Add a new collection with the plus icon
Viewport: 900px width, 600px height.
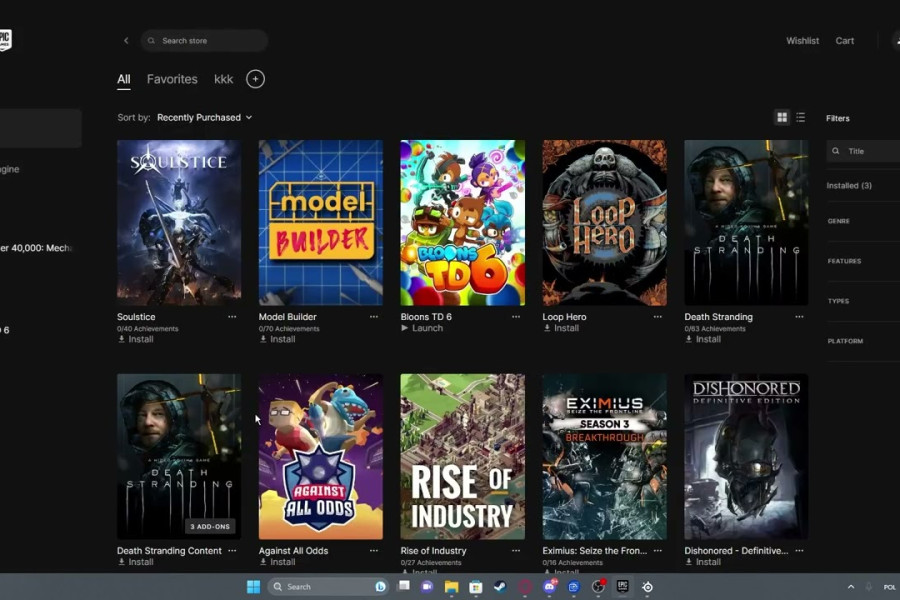255,79
